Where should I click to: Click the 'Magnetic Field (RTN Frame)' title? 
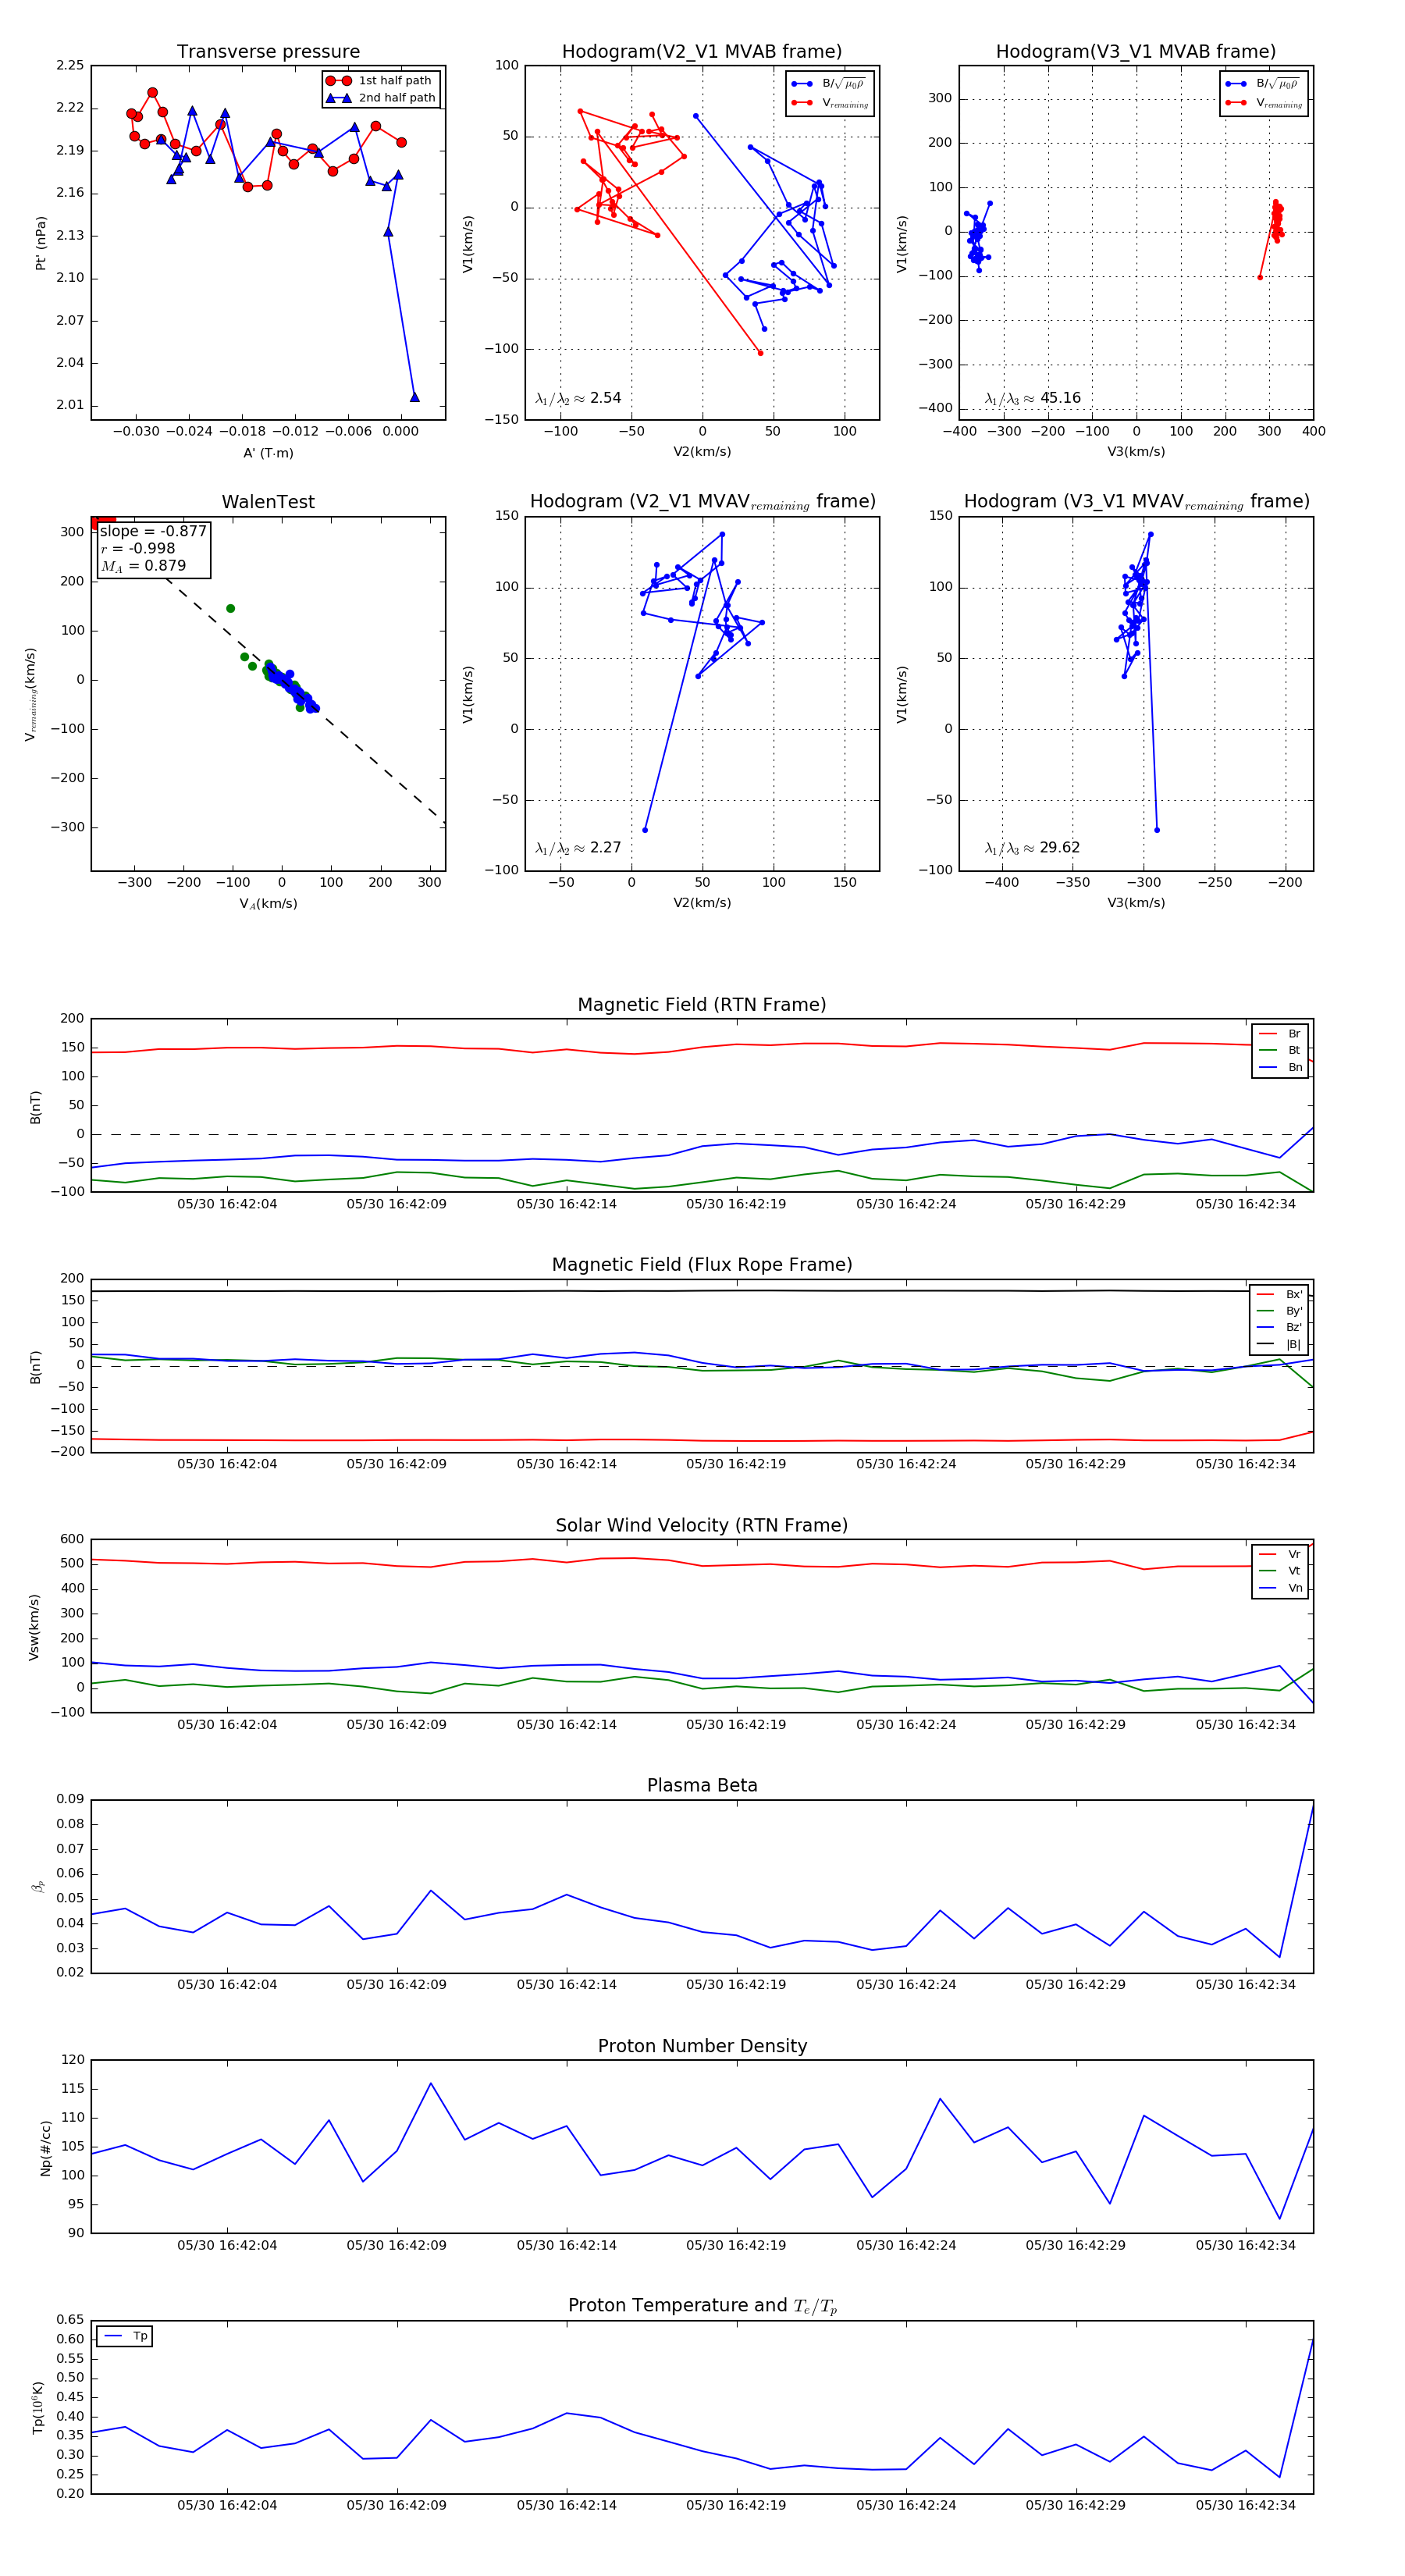[702, 1005]
